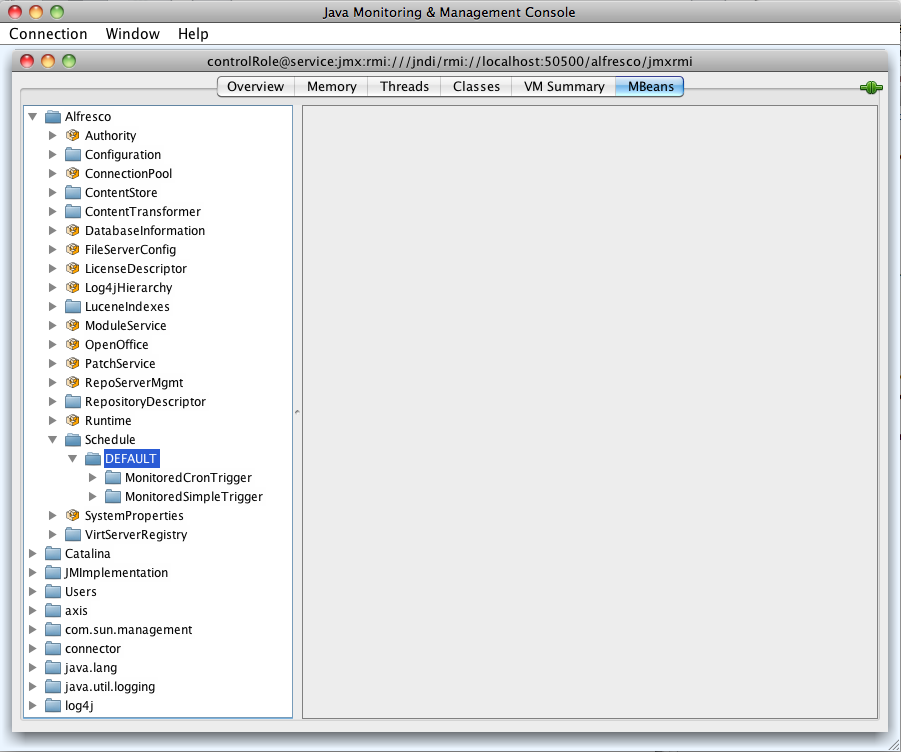Click the DatabaseInformation MBean icon

(72, 230)
